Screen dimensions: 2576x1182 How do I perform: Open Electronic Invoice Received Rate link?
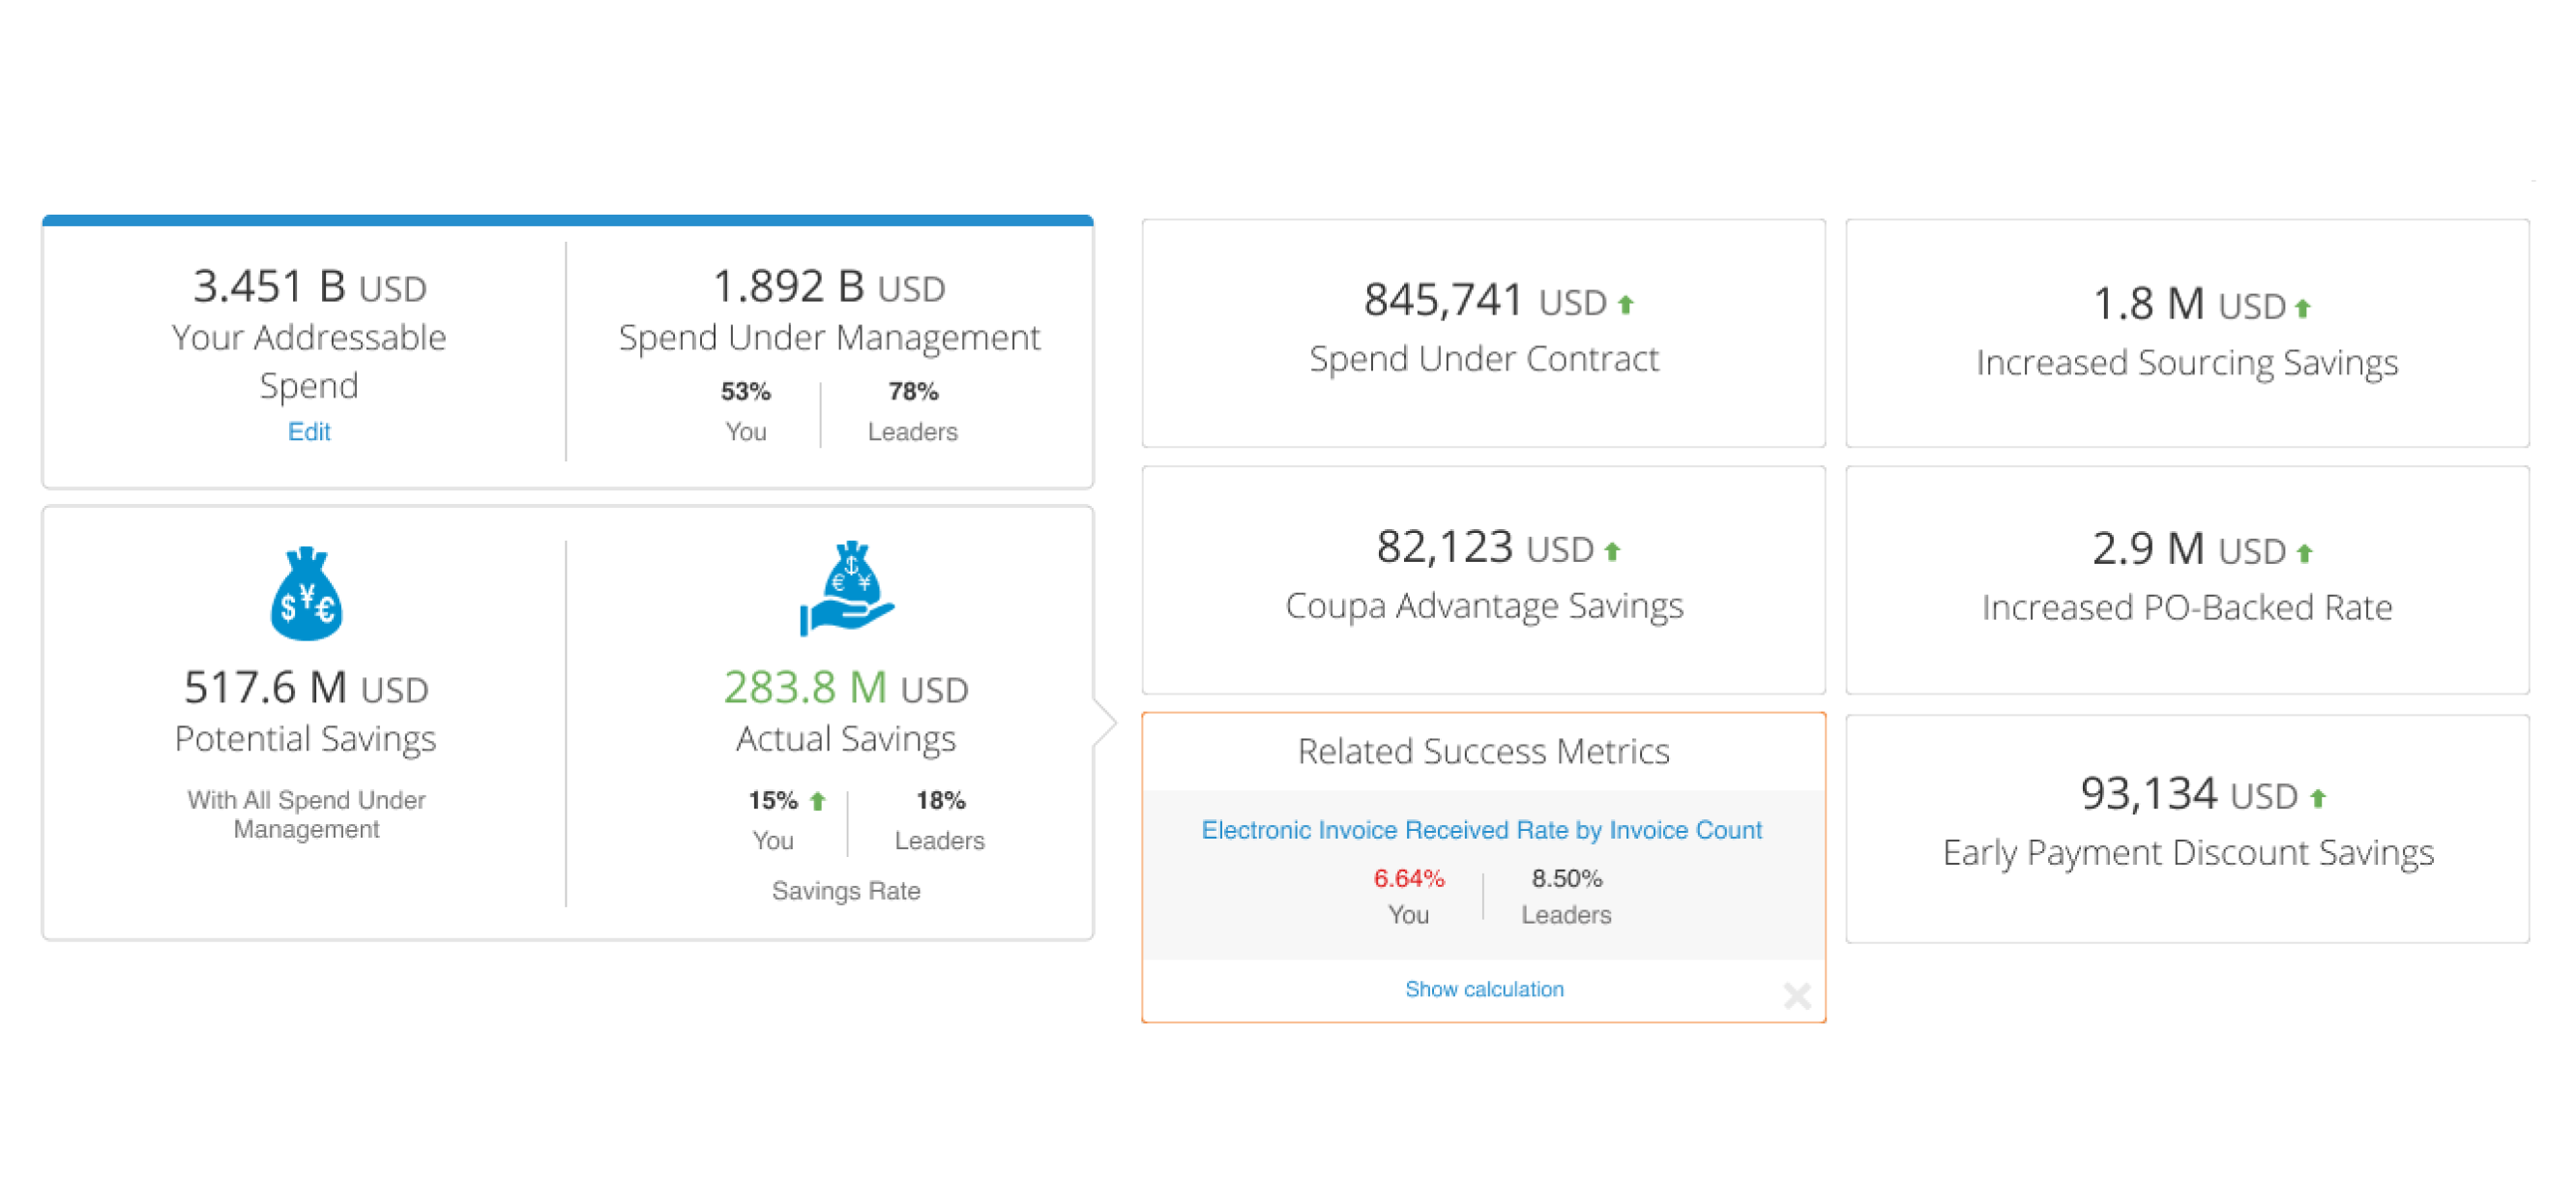point(1481,830)
